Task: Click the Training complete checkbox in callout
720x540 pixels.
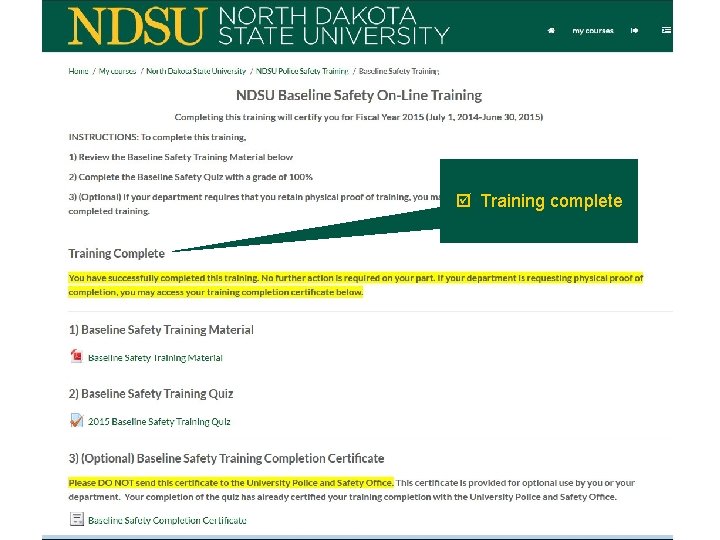Action: (463, 201)
